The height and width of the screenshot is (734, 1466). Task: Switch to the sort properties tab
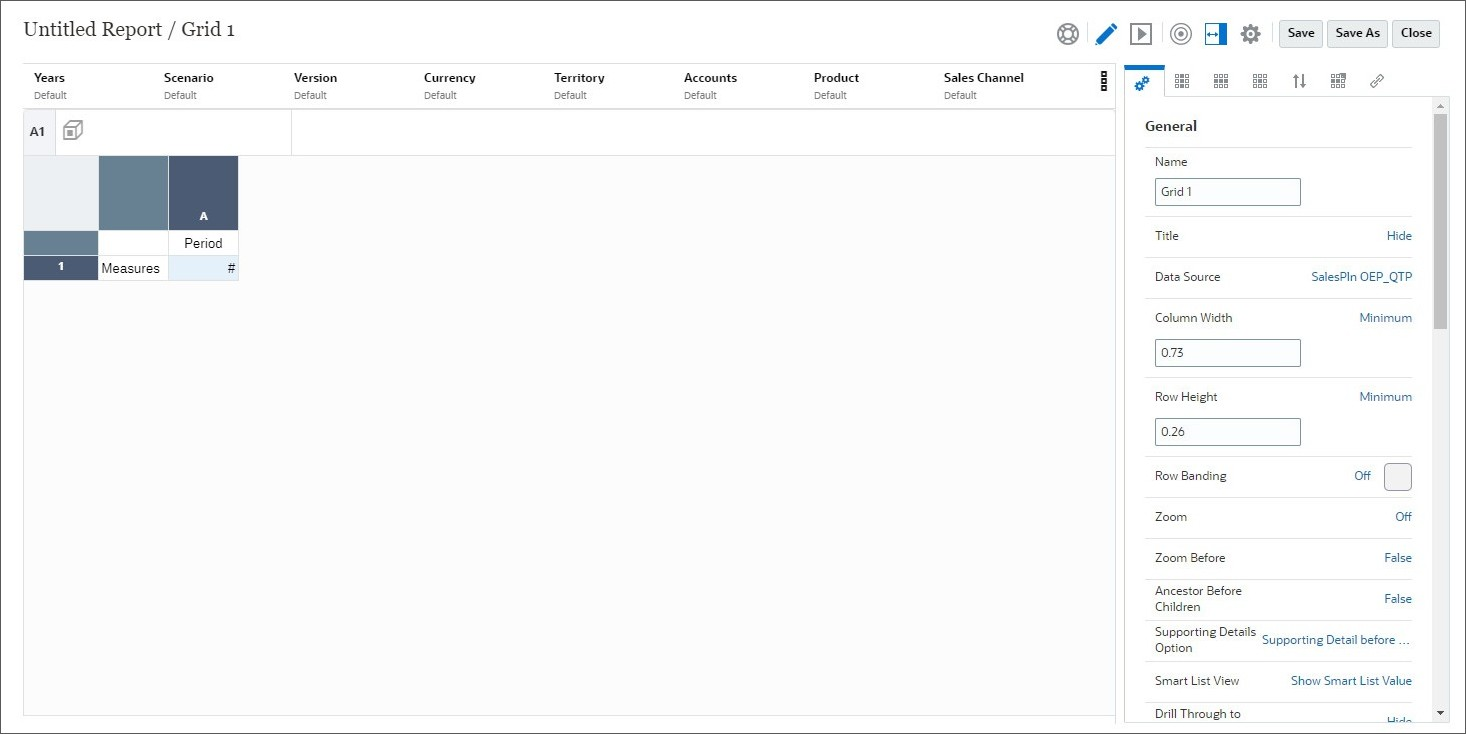click(x=1299, y=80)
